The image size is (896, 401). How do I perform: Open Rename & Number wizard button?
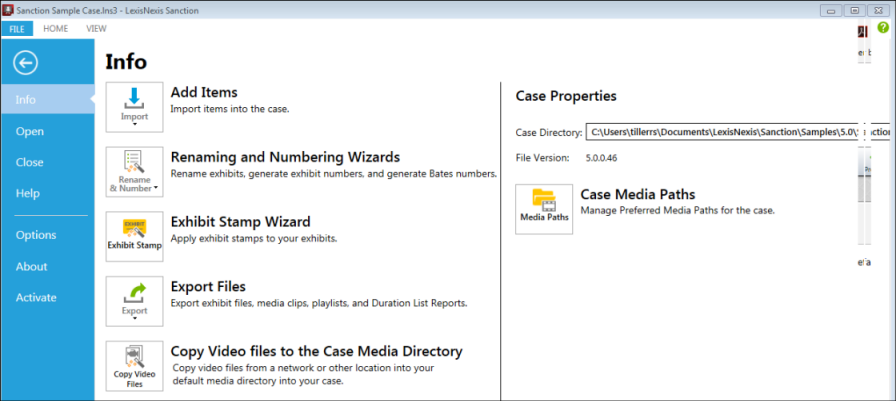(x=134, y=172)
